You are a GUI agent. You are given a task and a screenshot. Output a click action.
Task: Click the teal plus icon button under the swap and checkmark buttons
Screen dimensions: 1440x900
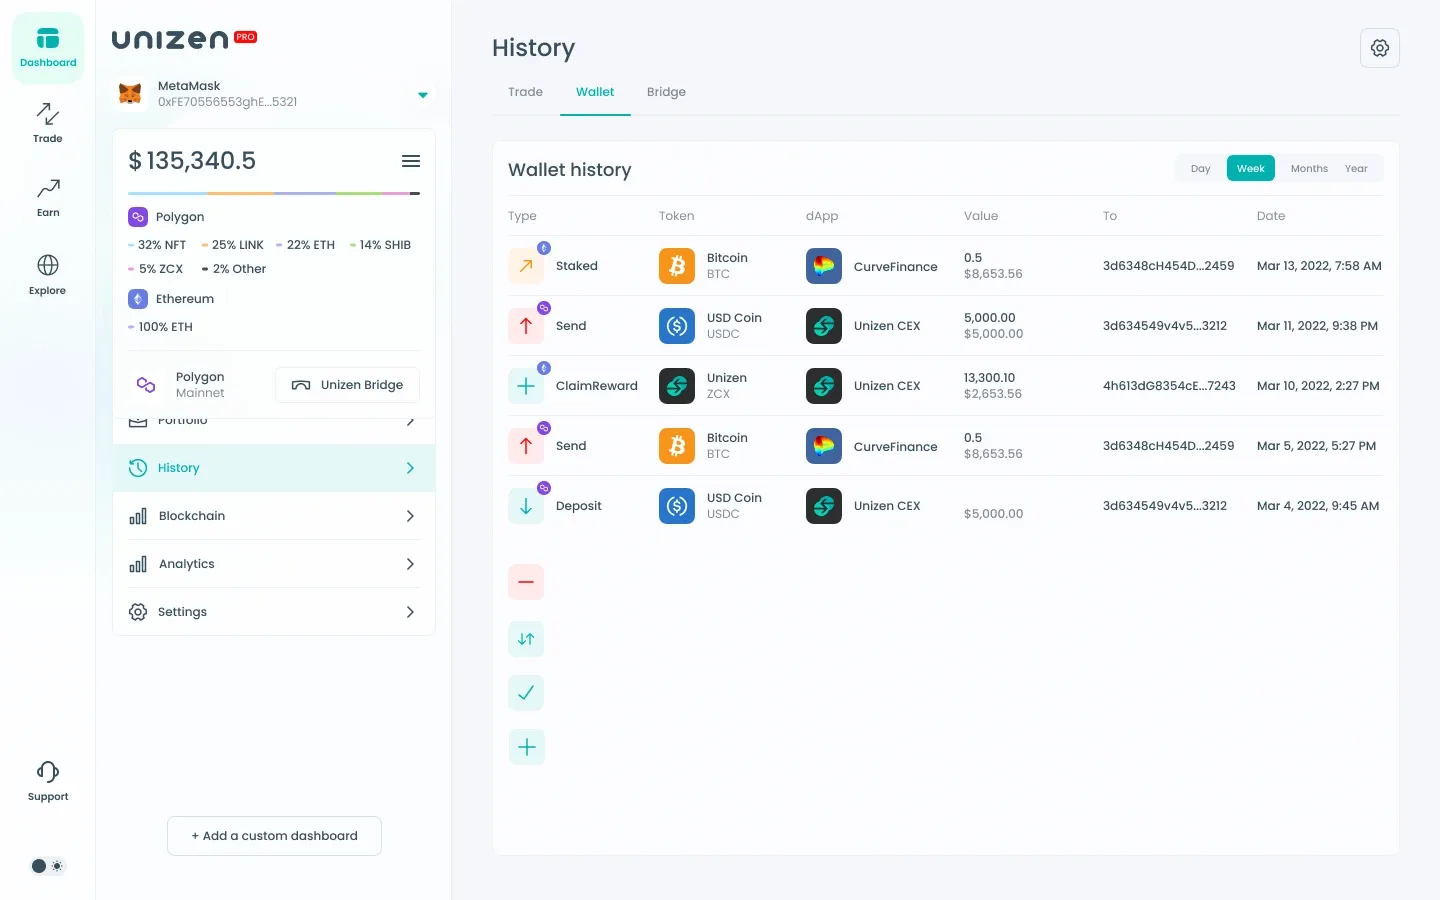tap(526, 747)
